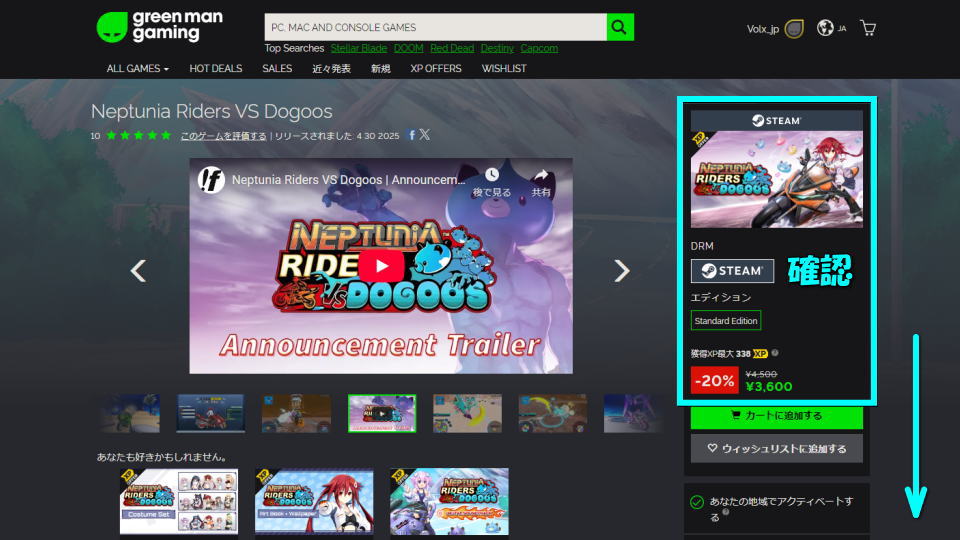Click the Destiny top search link
The height and width of the screenshot is (540, 960).
coord(497,48)
